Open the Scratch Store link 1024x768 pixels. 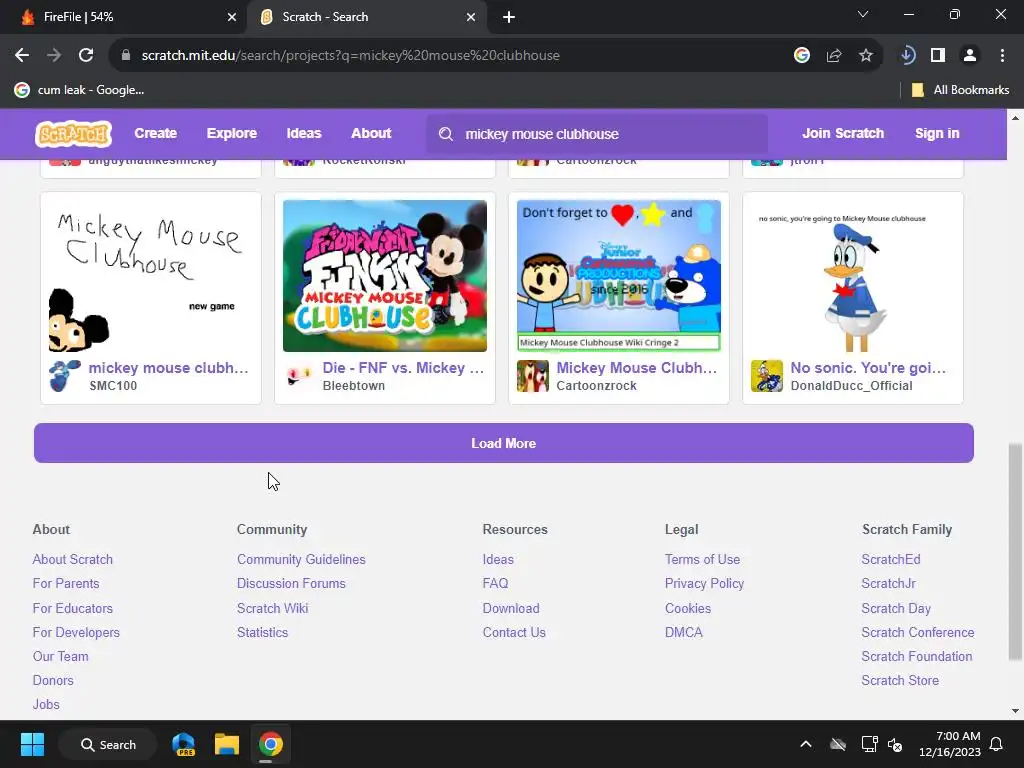(x=900, y=680)
